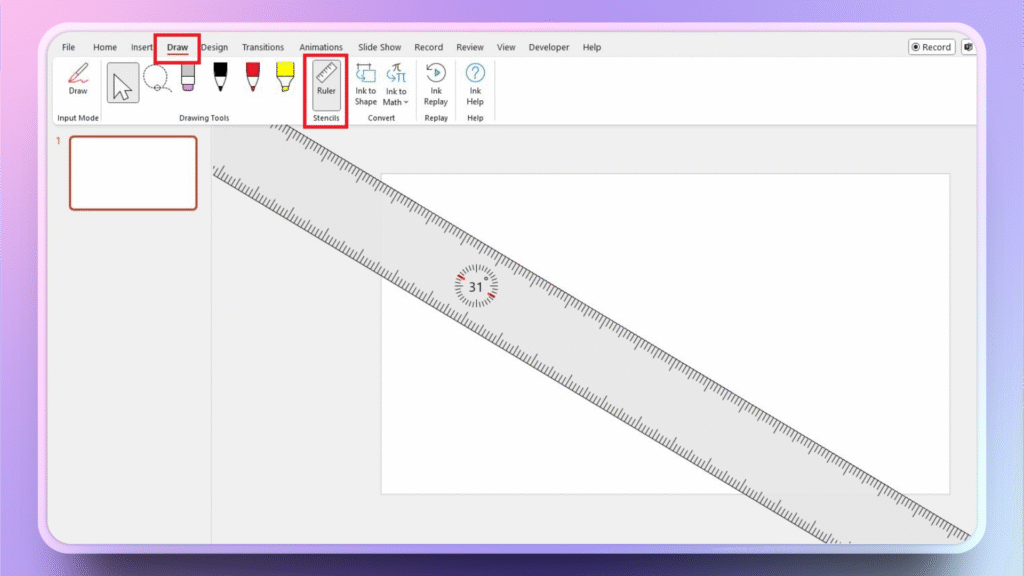Viewport: 1024px width, 576px height.
Task: Open the Developer tab
Action: [549, 46]
